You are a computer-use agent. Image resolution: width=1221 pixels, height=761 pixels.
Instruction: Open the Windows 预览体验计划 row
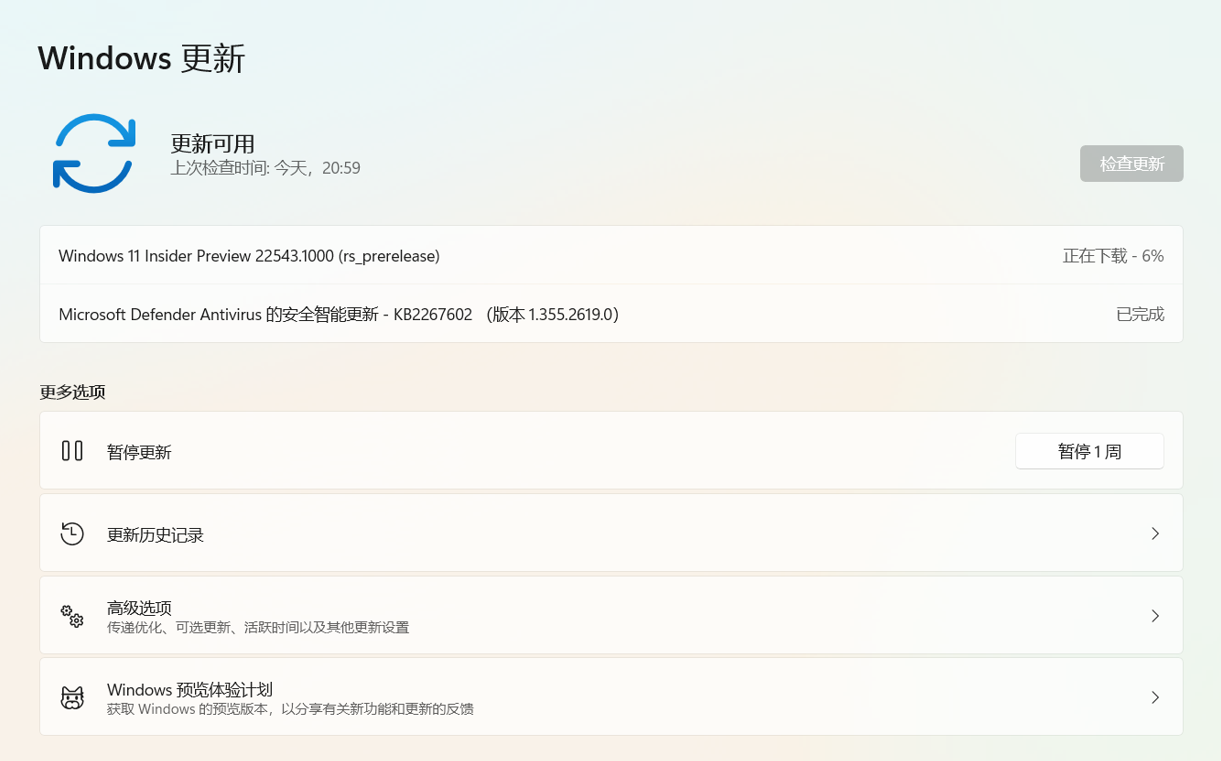point(611,697)
